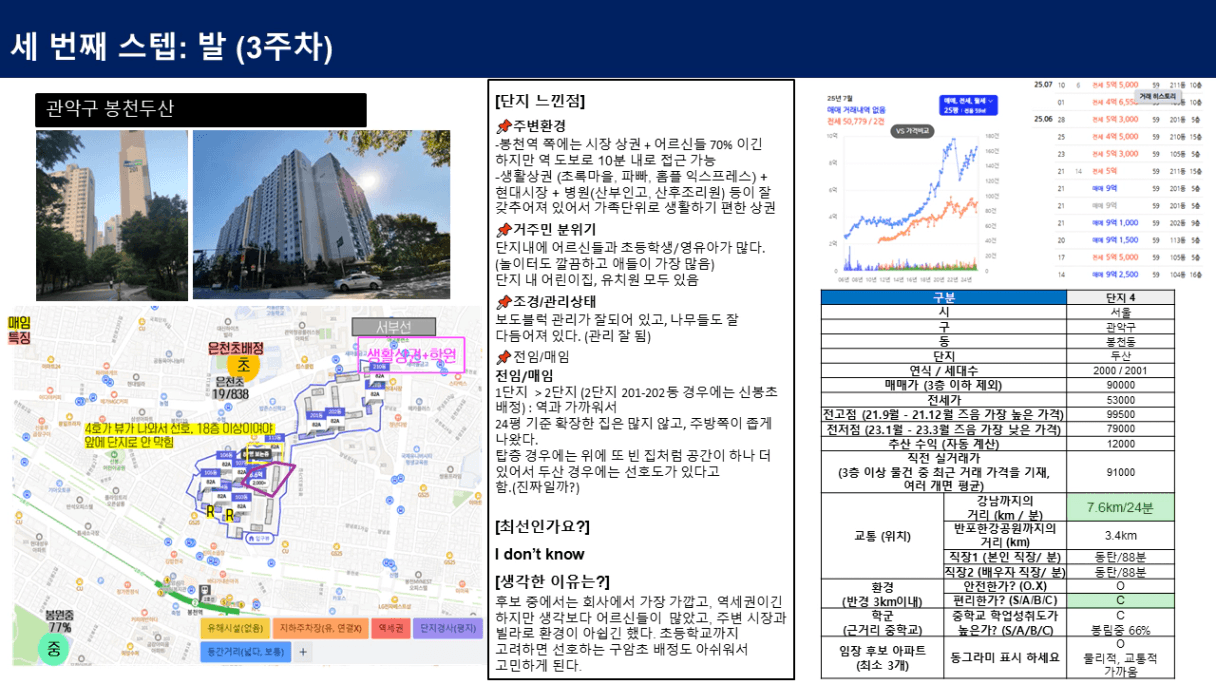The width and height of the screenshot is (1216, 684).
Task: Click the slide title 세 번째 스텝: 발 (3주차)
Action: (171, 46)
